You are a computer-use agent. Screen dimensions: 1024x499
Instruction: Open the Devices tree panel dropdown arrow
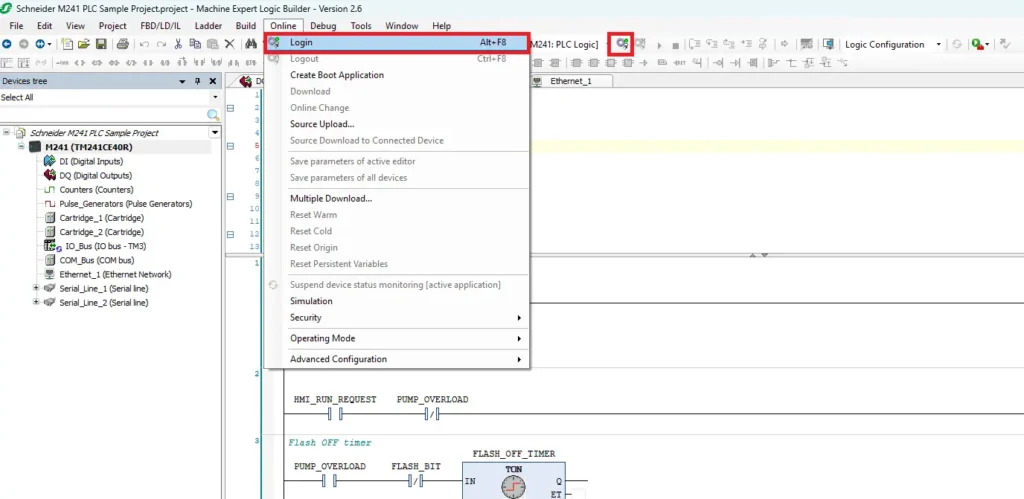(183, 82)
